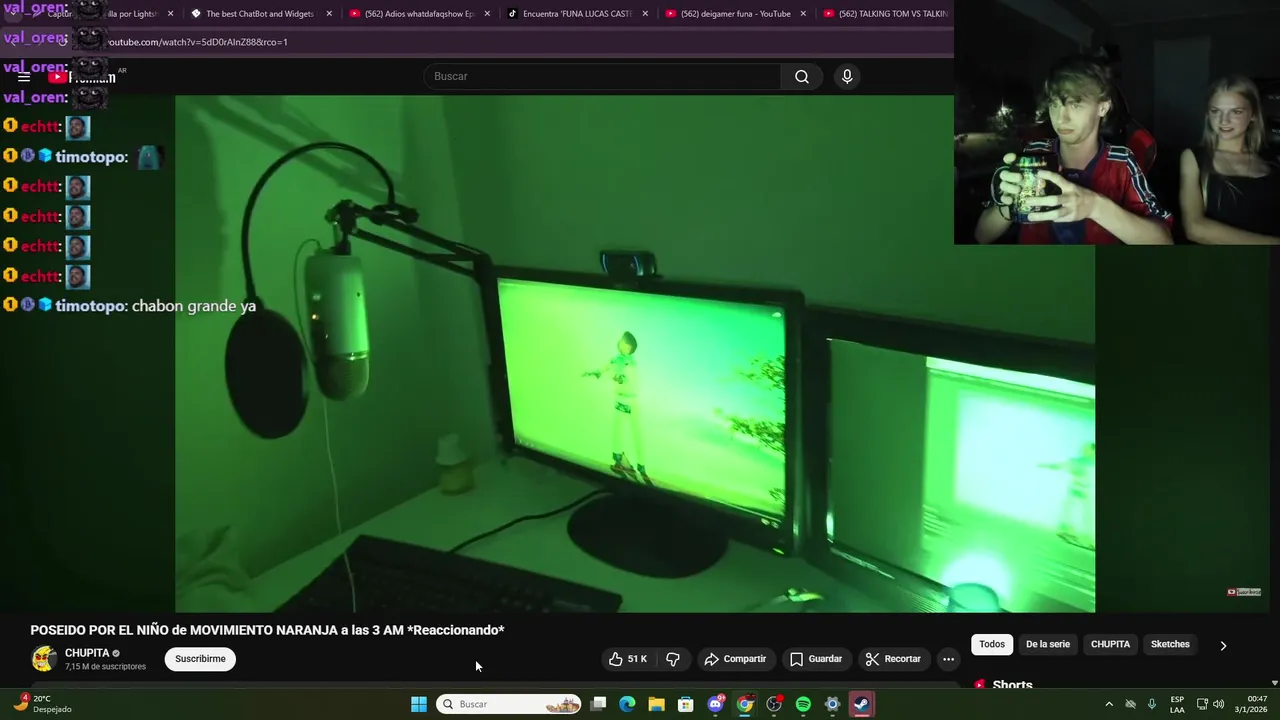Select the 'Todos' filter chip
Viewport: 1280px width, 720px height.
(x=992, y=644)
